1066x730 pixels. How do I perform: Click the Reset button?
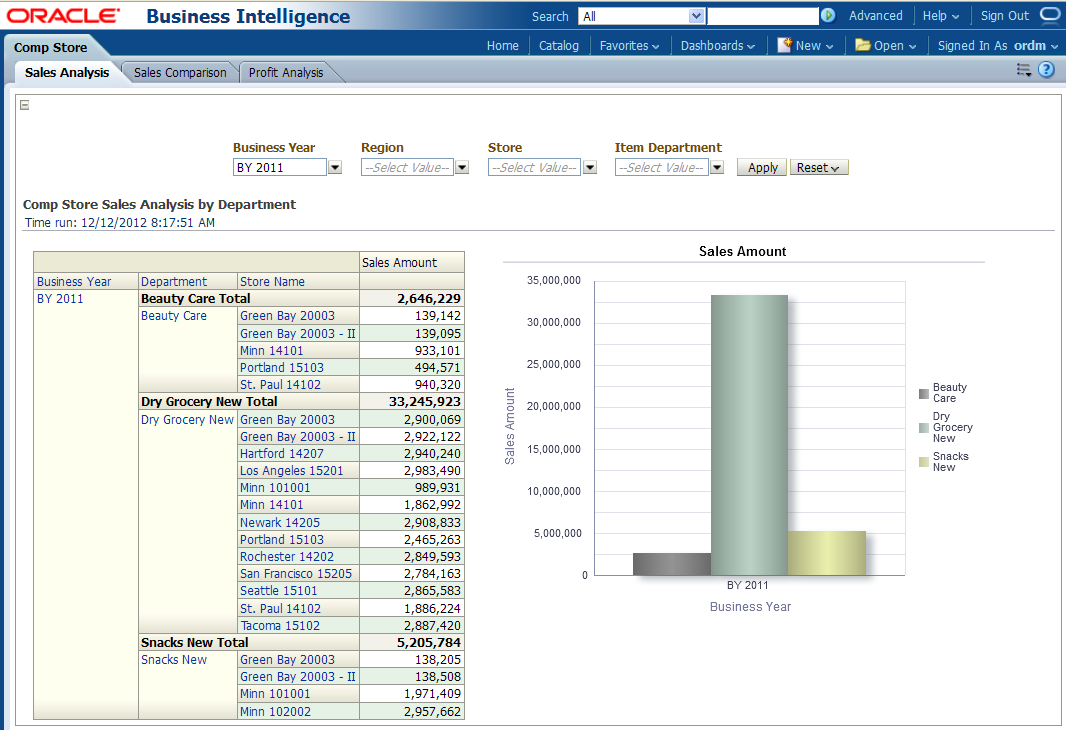click(x=819, y=168)
